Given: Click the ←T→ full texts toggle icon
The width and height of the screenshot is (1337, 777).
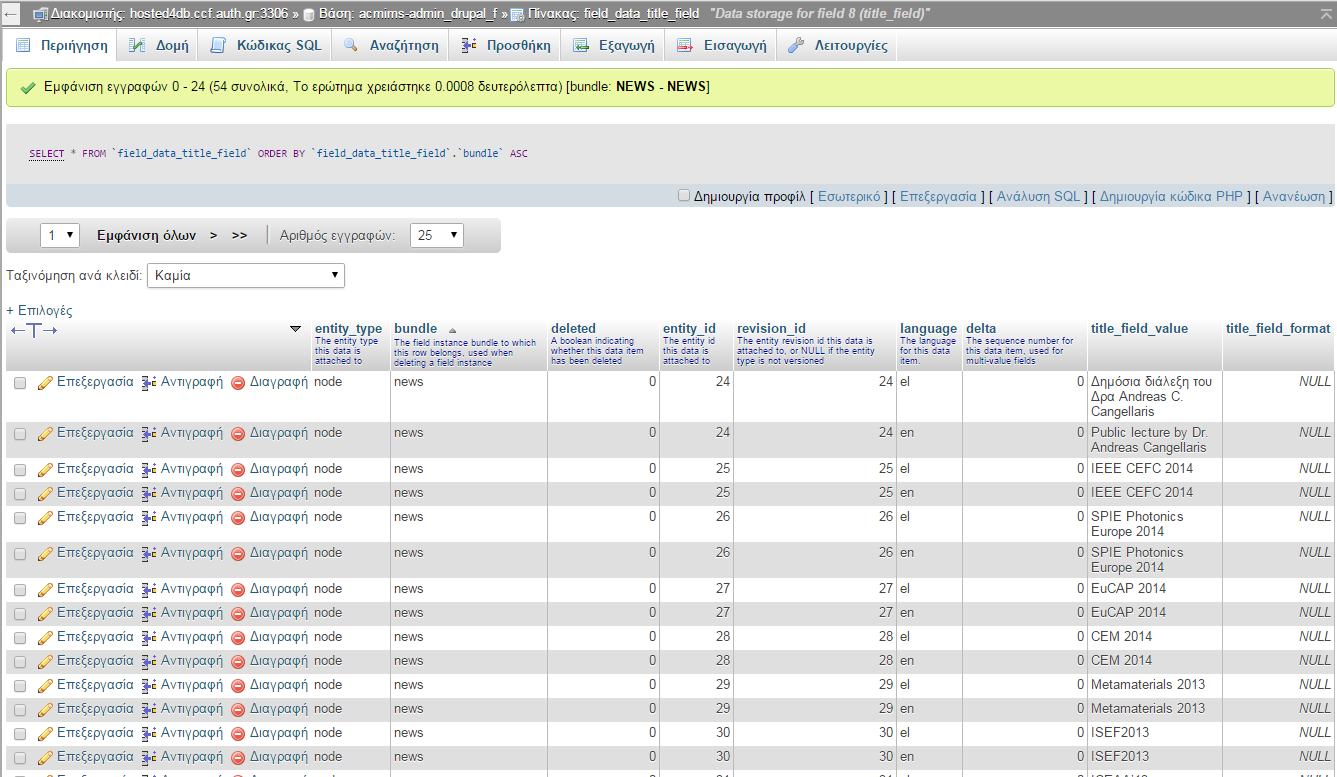Looking at the screenshot, I should click(x=34, y=330).
